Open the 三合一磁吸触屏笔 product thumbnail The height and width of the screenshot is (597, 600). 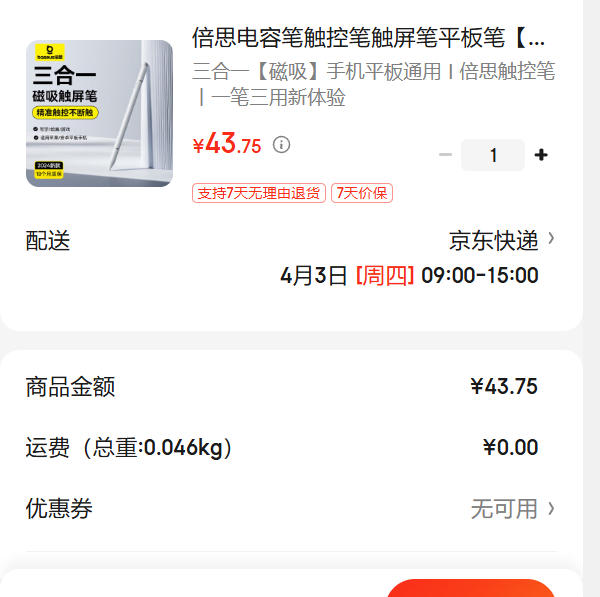coord(99,114)
